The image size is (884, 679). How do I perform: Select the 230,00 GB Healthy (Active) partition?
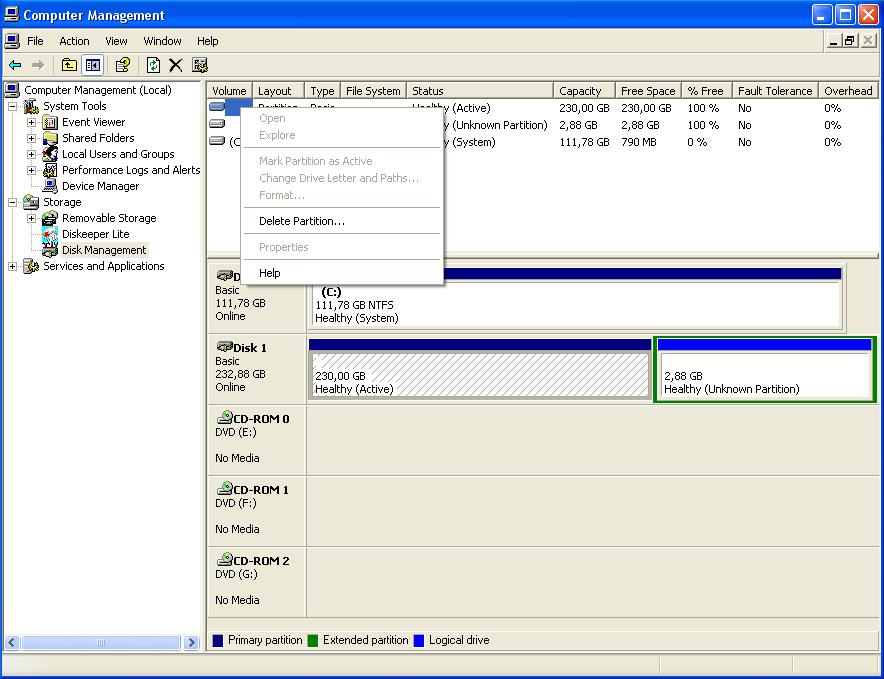(x=480, y=369)
